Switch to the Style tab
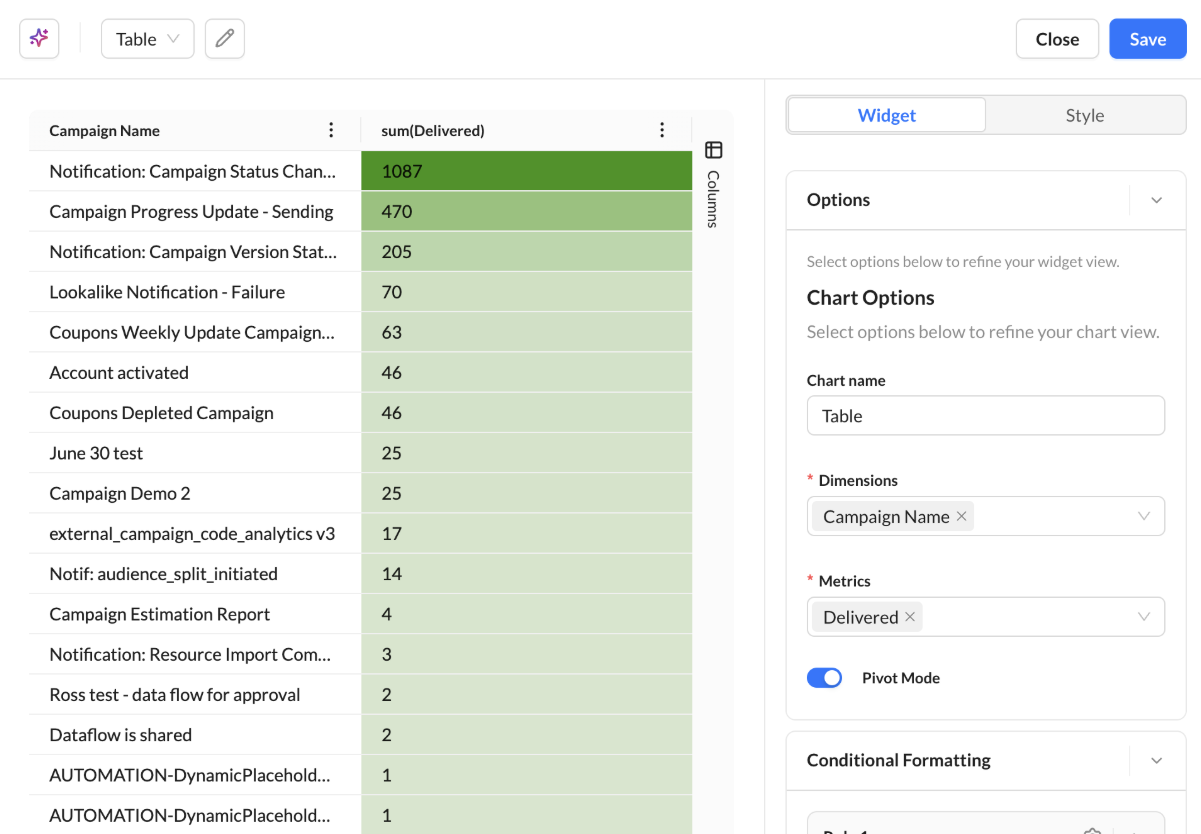Viewport: 1201px width, 834px height. (1085, 115)
